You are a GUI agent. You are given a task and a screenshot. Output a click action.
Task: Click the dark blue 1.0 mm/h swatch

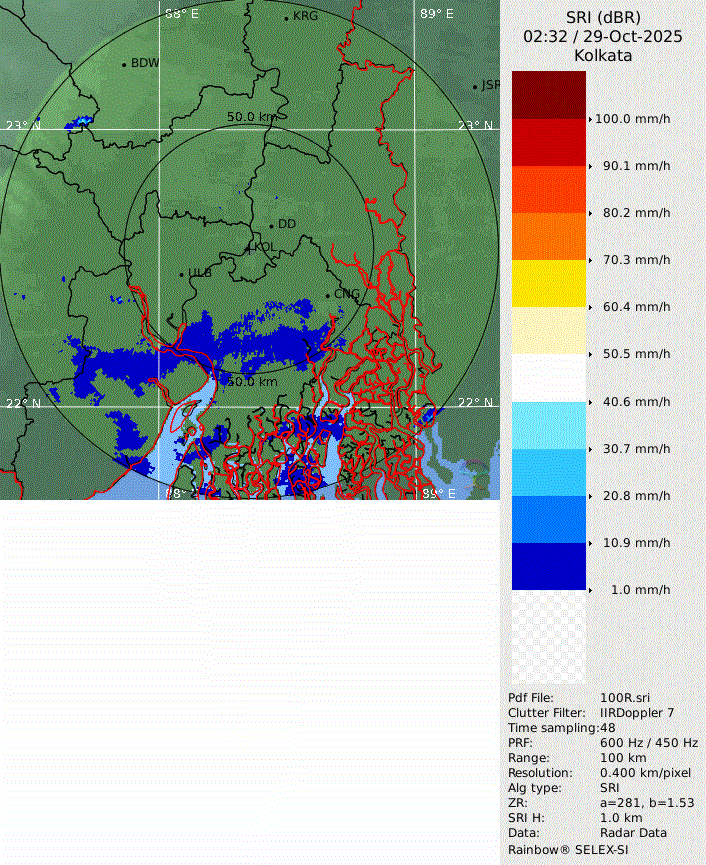[x=548, y=566]
